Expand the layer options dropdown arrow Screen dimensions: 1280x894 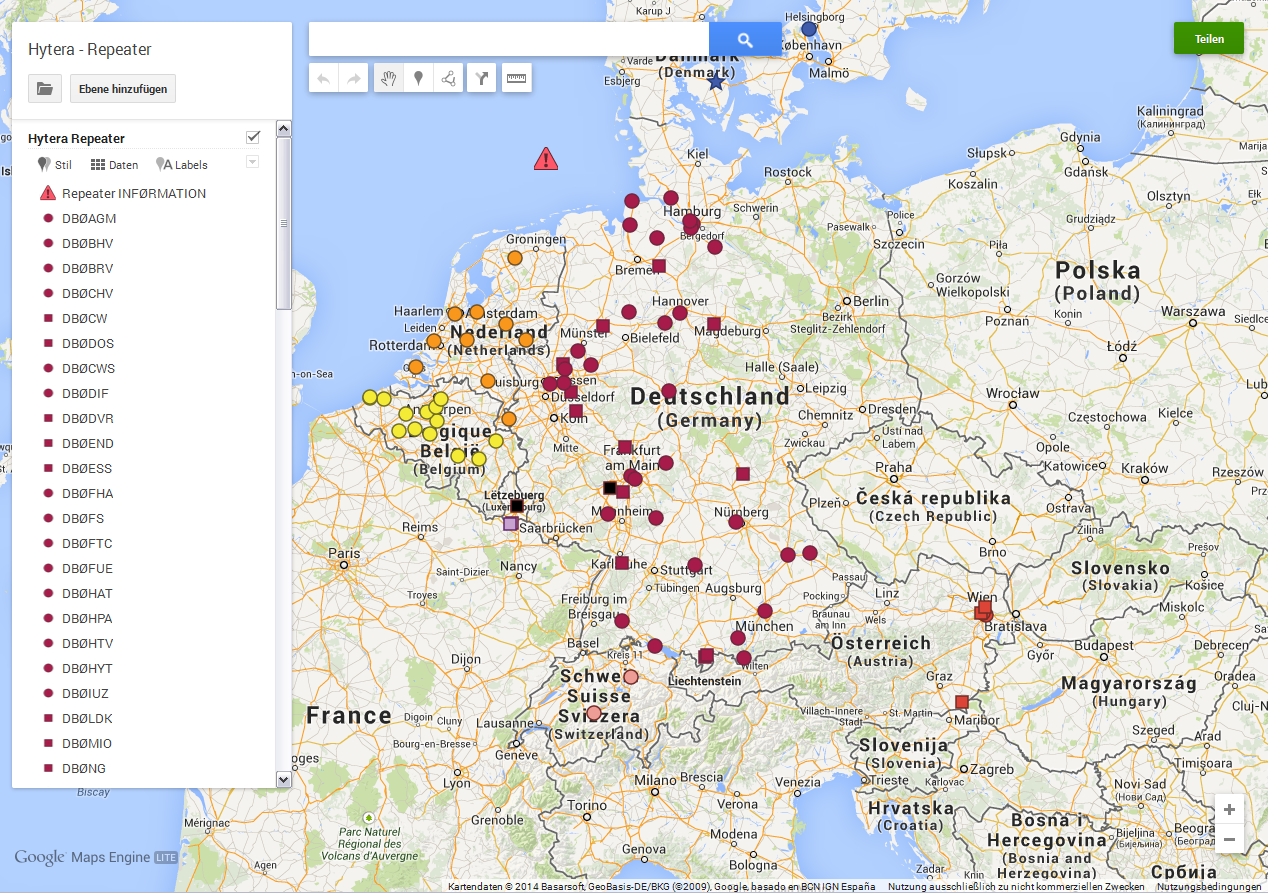coord(253,162)
